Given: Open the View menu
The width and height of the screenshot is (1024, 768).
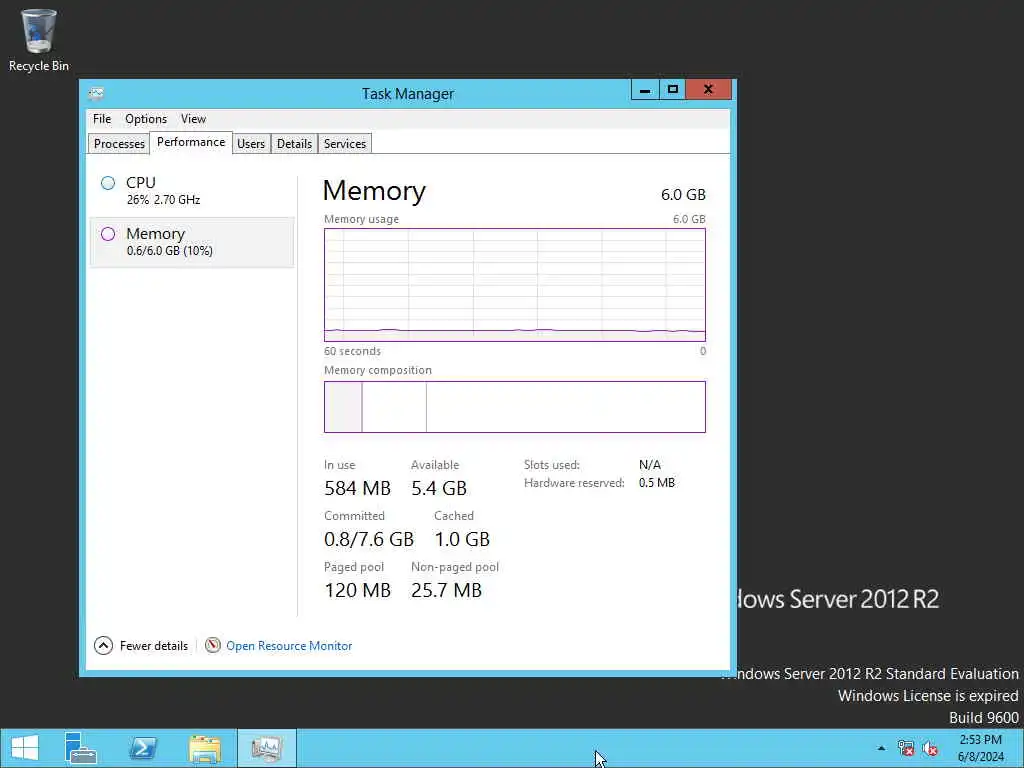Looking at the screenshot, I should coord(193,119).
